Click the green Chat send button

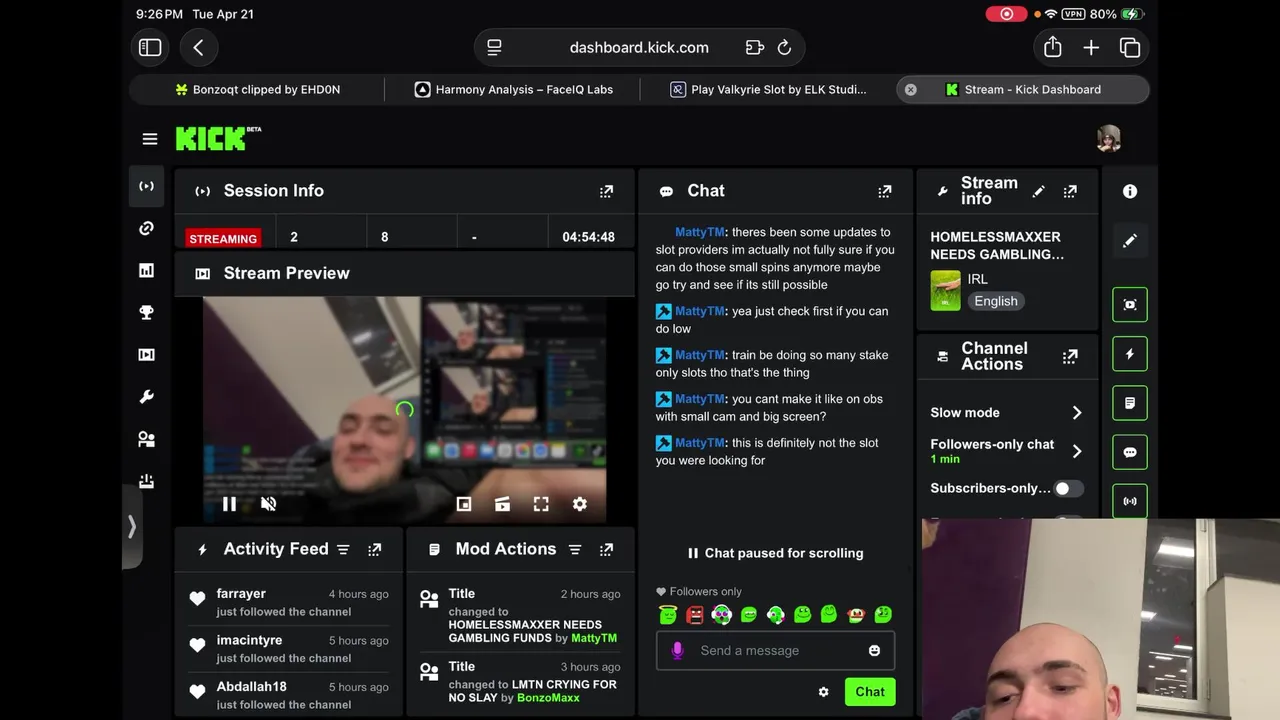point(870,692)
